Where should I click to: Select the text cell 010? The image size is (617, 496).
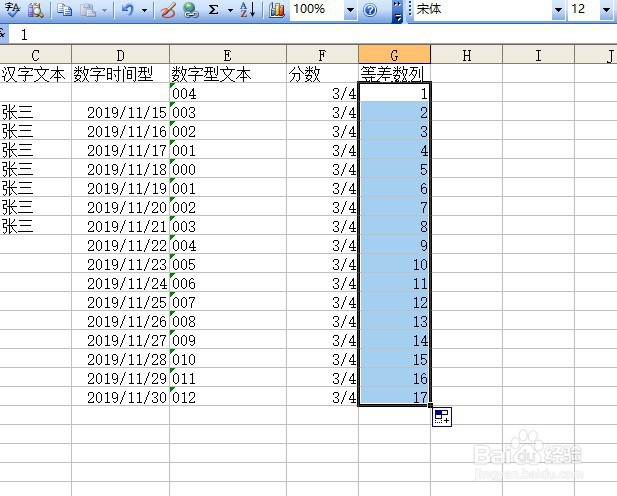(228, 359)
